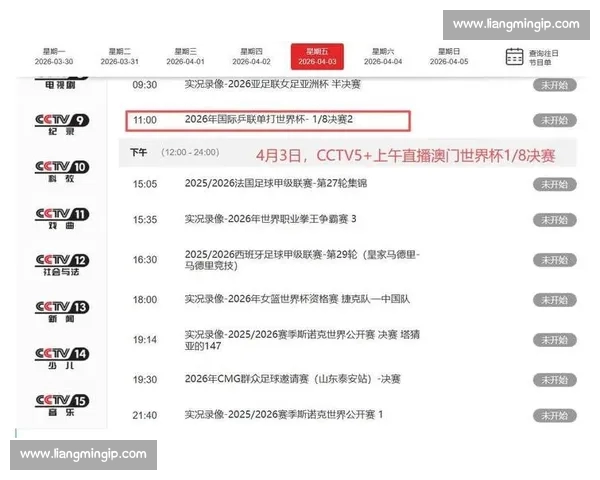Open the CCTV 11 opera channel logo

62,219
